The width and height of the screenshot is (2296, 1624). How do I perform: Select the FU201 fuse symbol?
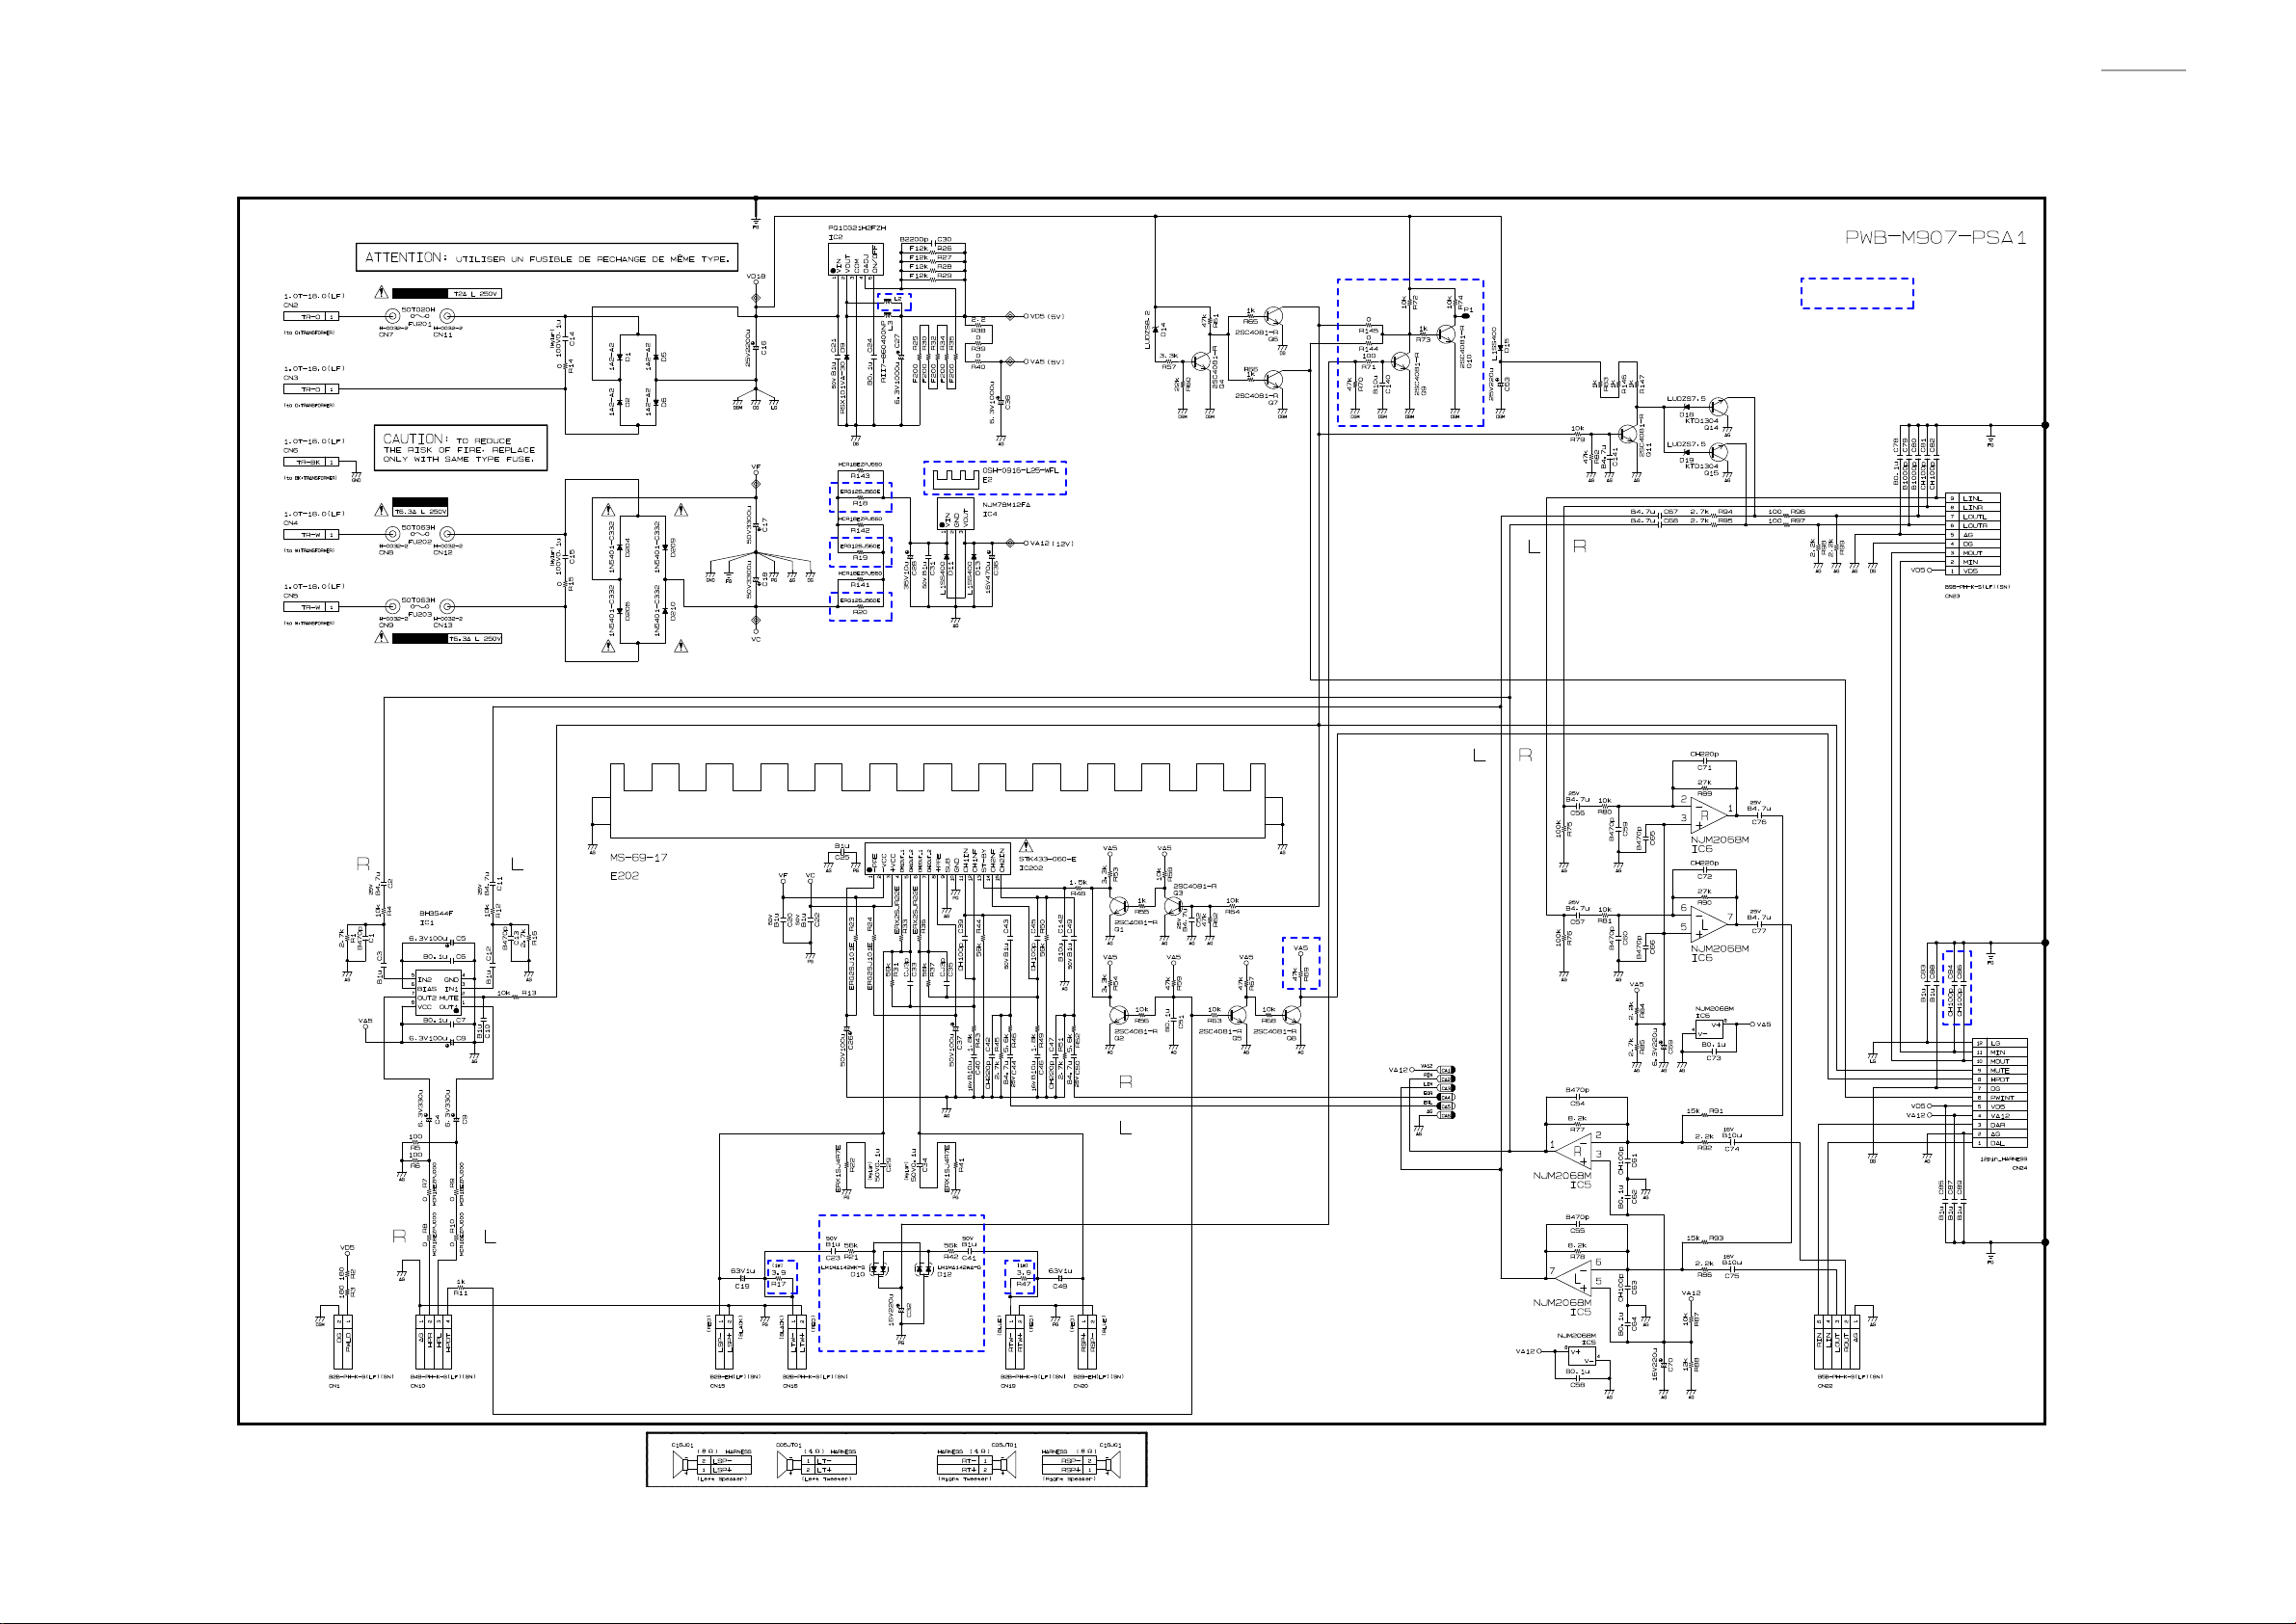[x=420, y=317]
